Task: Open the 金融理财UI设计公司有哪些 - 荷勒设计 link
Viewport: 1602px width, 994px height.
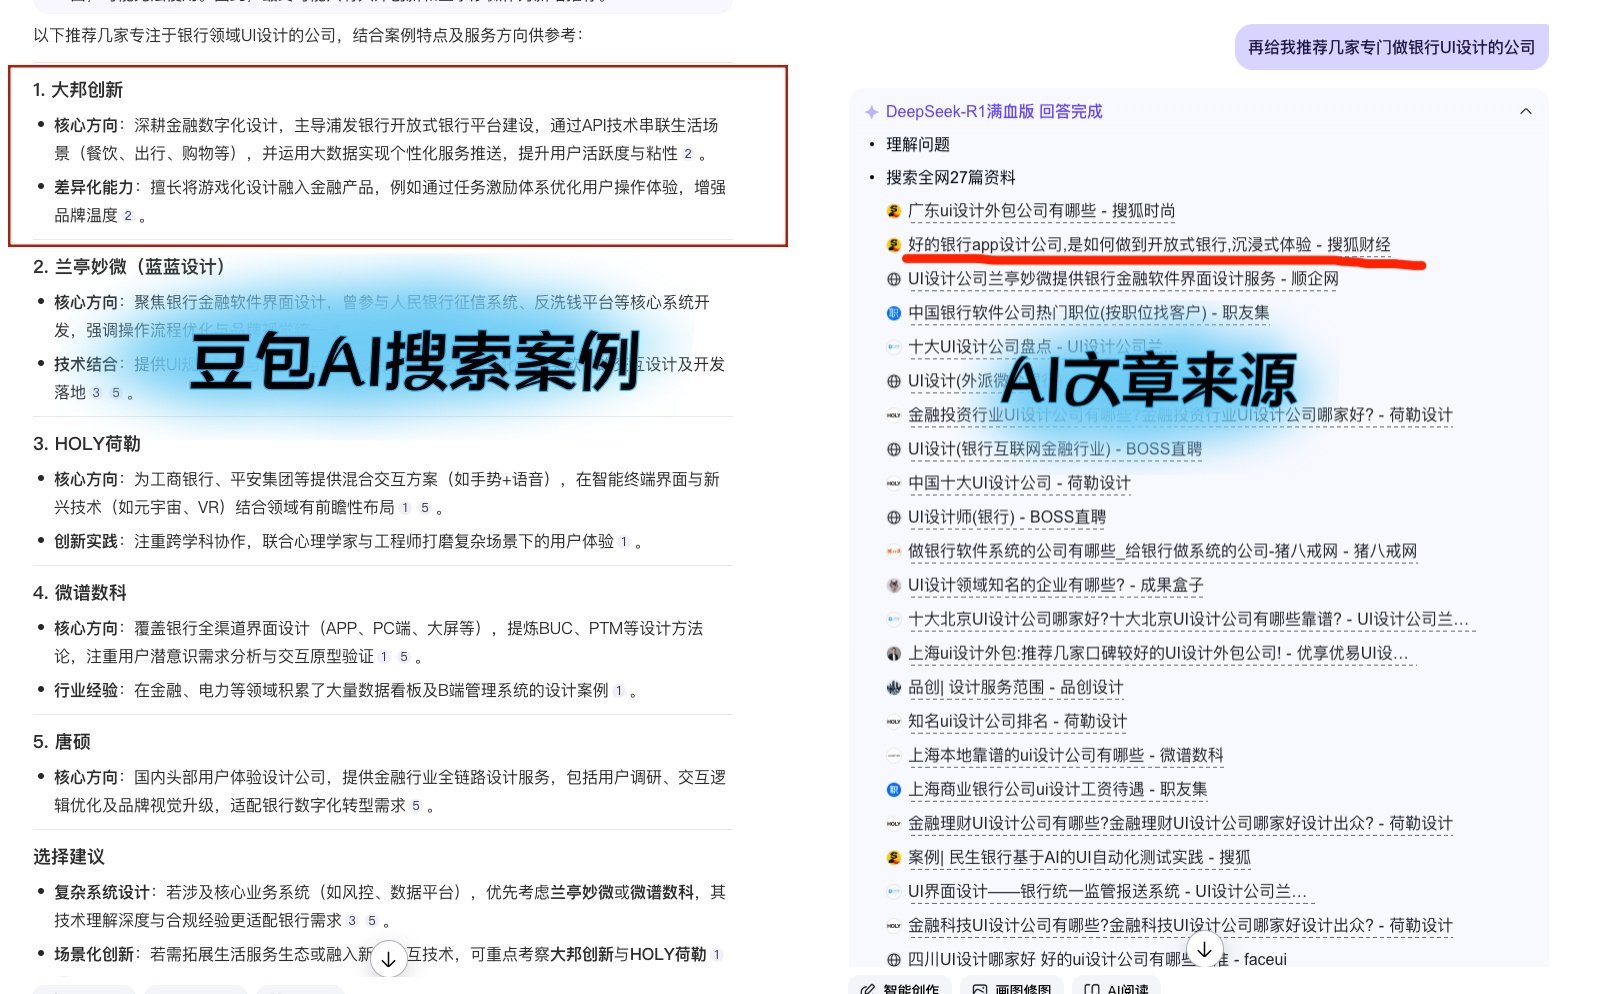Action: pyautogui.click(x=1178, y=823)
